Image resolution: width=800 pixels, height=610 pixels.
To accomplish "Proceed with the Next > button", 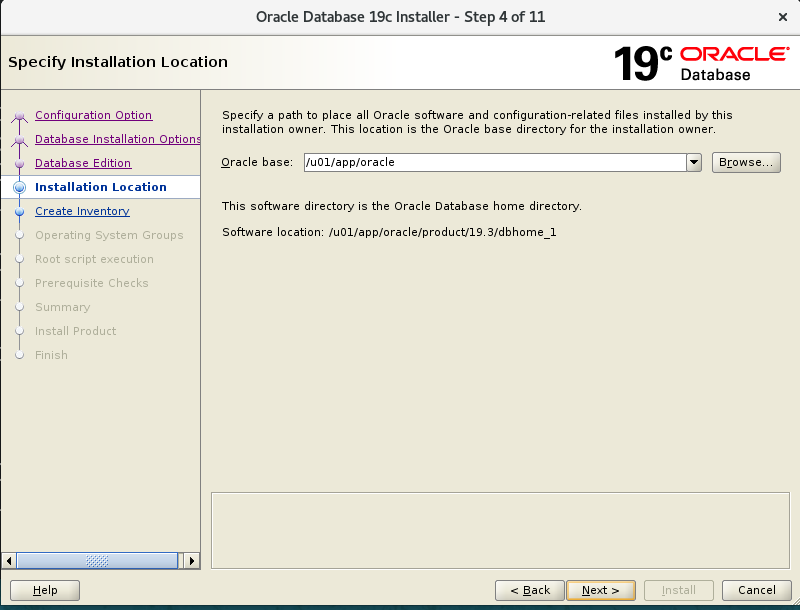I will pyautogui.click(x=601, y=591).
